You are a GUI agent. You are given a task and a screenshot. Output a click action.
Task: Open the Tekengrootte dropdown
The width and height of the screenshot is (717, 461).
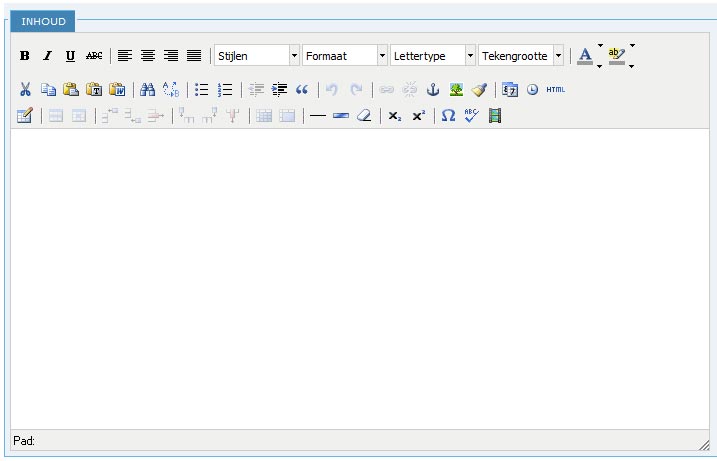point(521,56)
